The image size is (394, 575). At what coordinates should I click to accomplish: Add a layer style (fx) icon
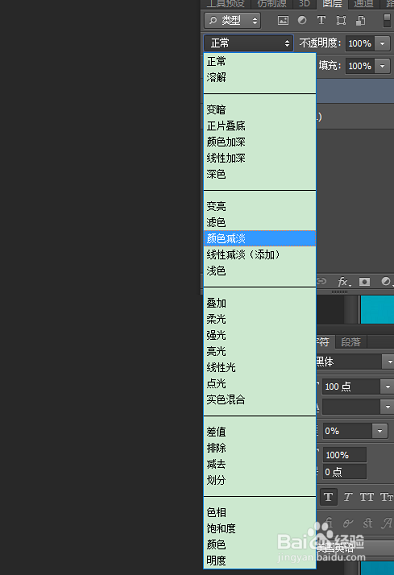343,282
